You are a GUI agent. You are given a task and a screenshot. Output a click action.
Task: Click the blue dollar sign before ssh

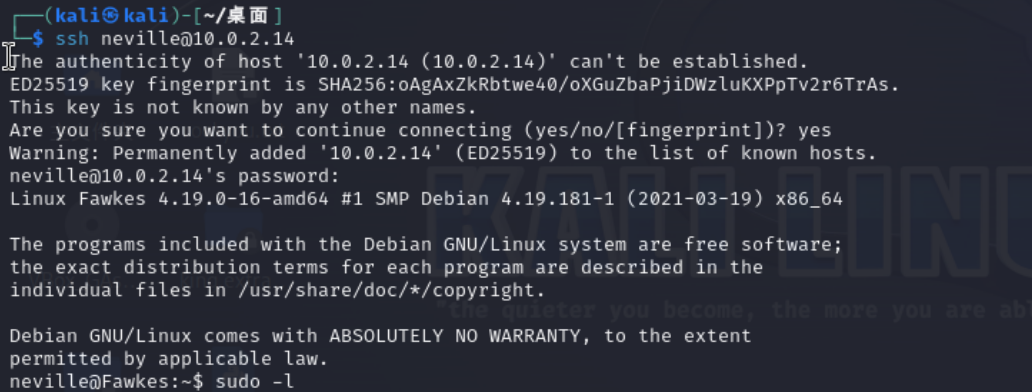(38, 38)
